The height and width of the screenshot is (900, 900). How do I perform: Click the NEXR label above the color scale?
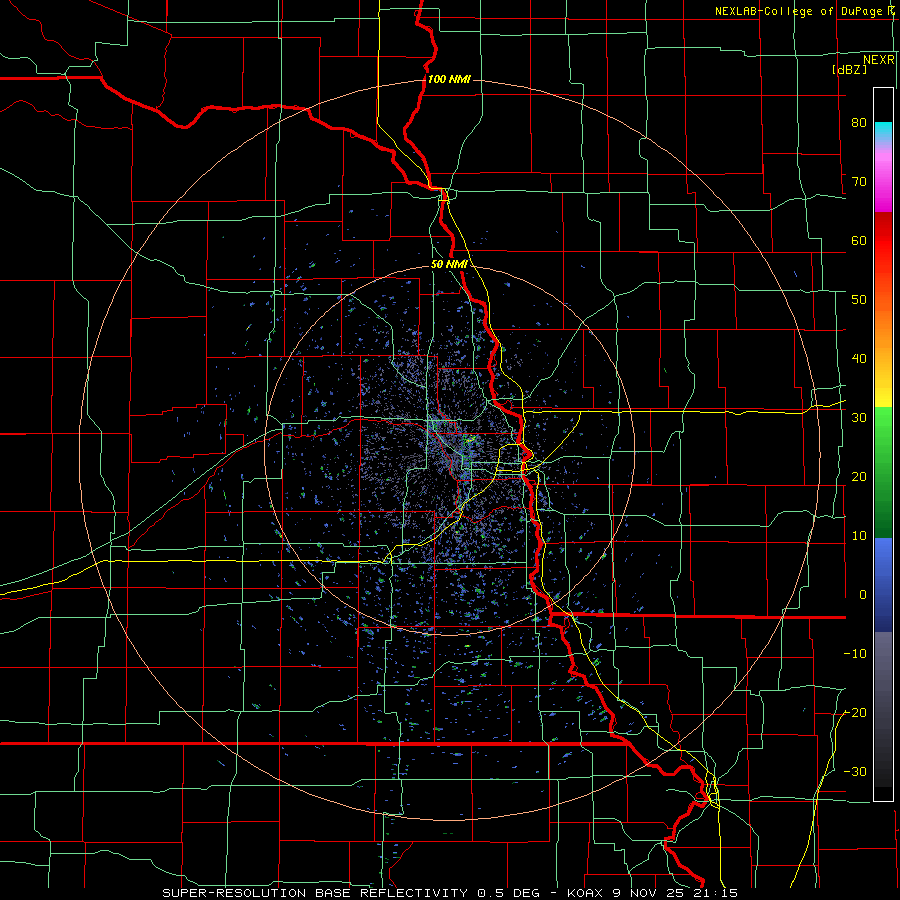pyautogui.click(x=878, y=60)
